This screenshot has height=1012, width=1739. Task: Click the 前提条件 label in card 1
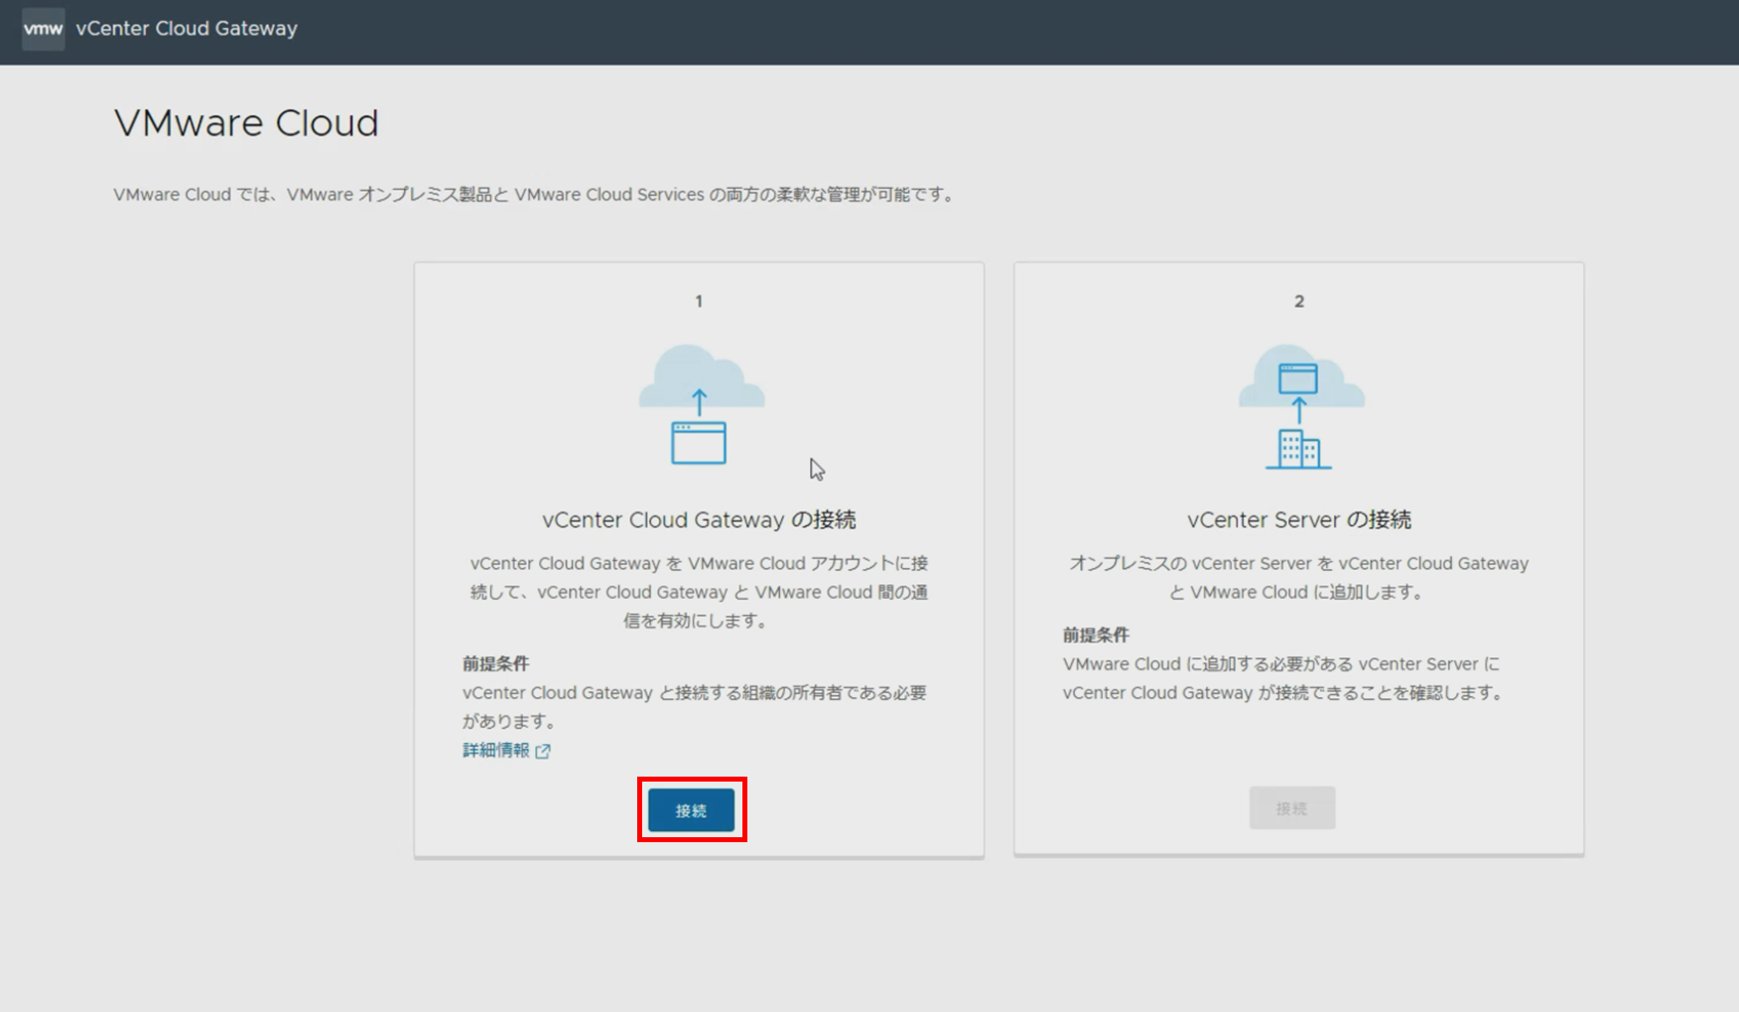pos(496,664)
